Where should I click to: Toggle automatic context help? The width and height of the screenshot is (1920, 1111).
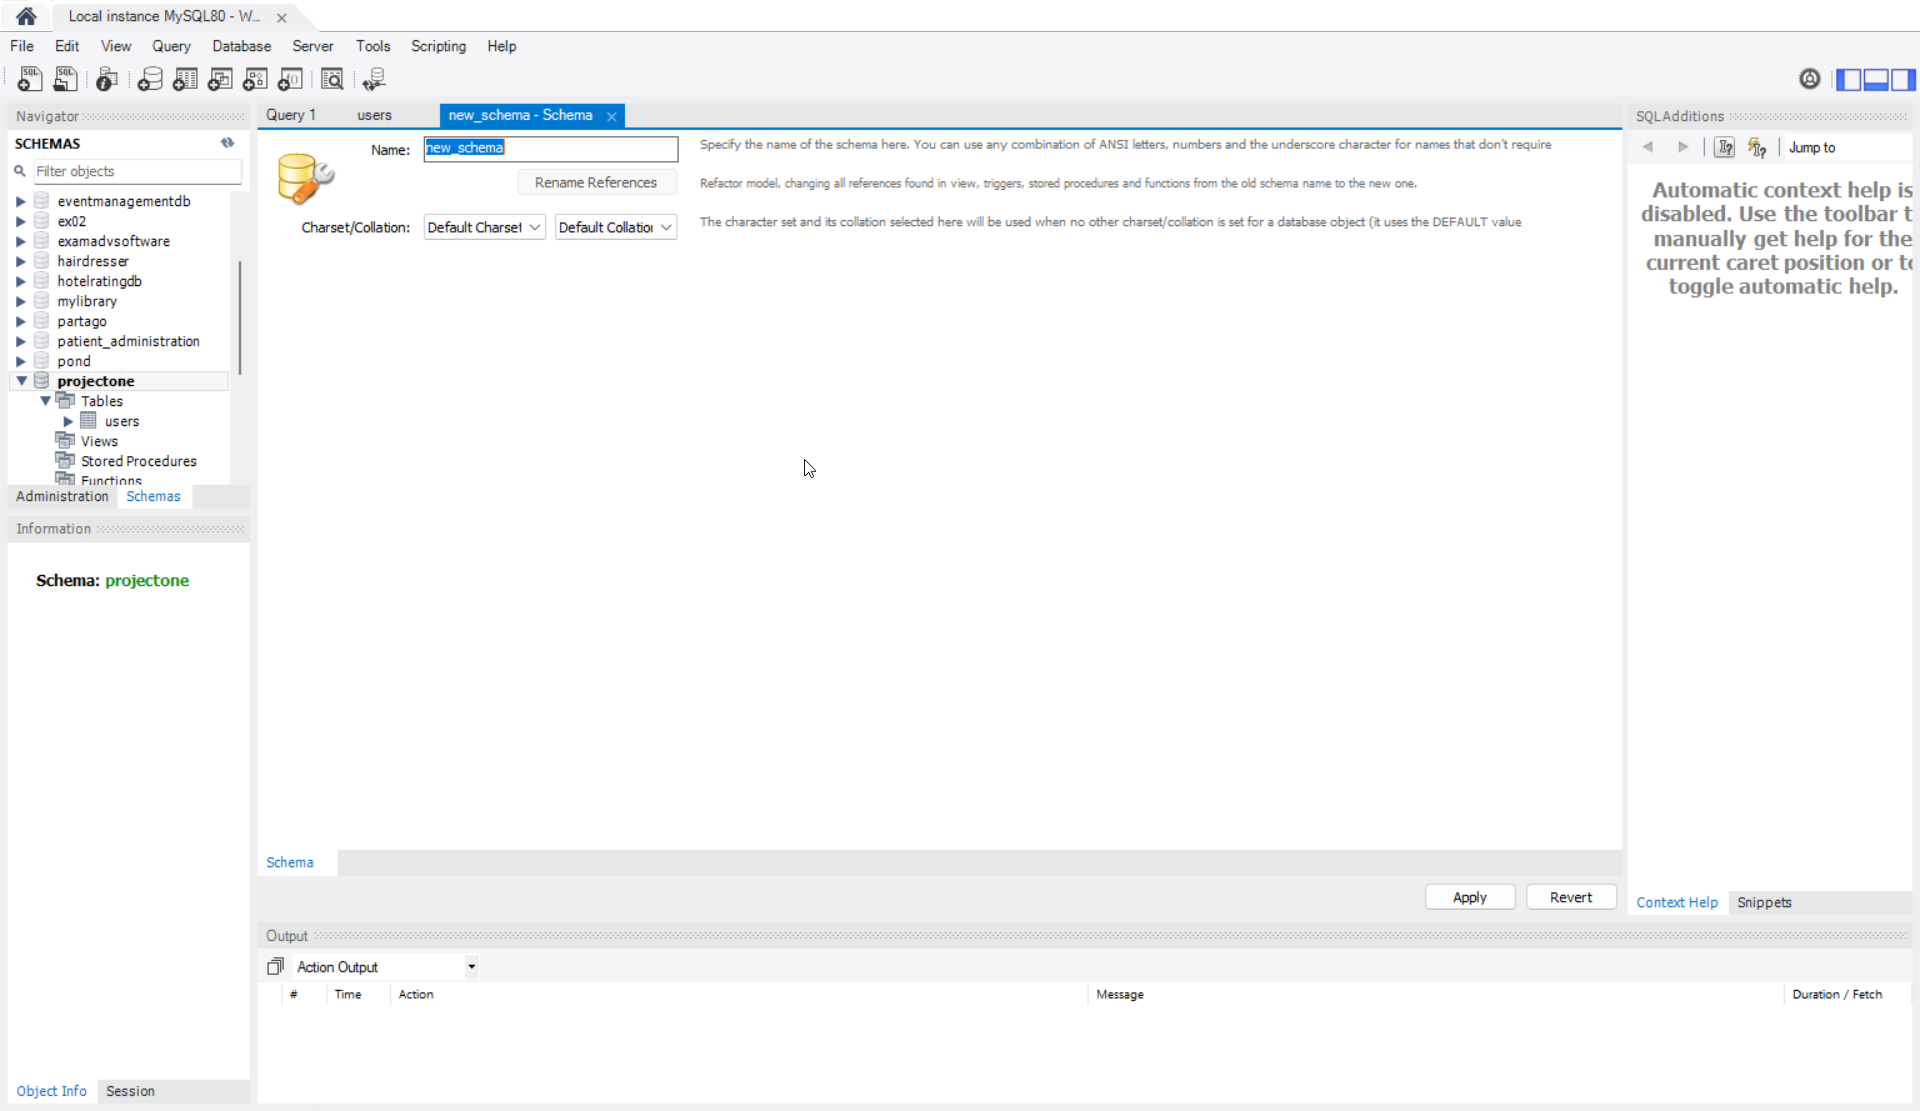point(1757,147)
